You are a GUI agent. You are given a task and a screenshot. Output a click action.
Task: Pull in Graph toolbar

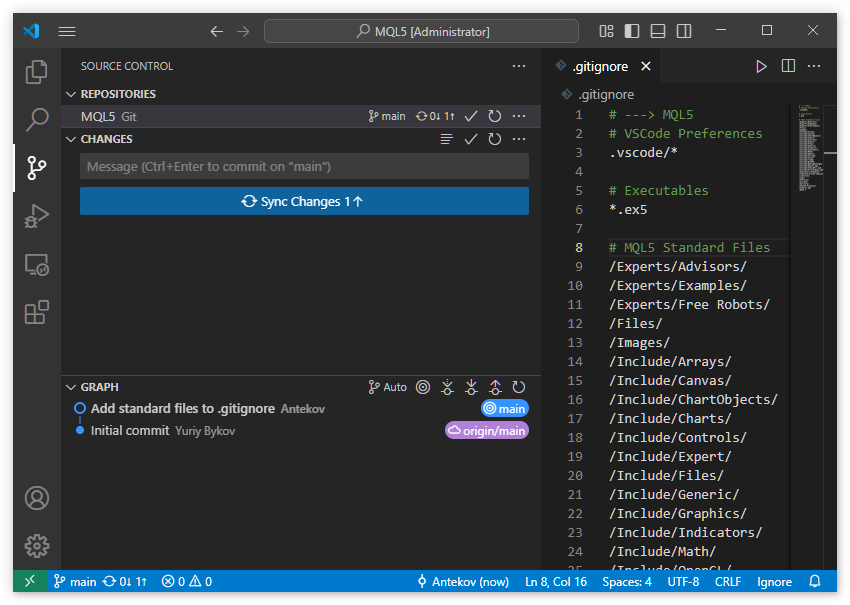click(471, 387)
